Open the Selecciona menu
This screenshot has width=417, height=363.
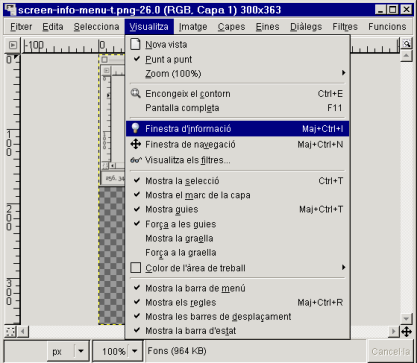pyautogui.click(x=96, y=27)
